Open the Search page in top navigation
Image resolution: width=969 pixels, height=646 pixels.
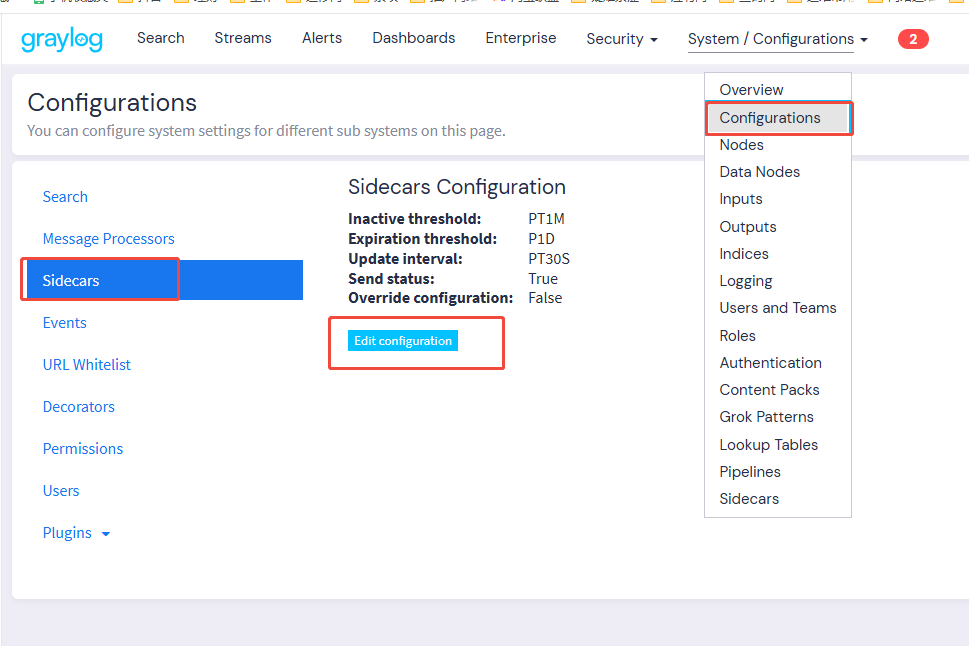(161, 38)
